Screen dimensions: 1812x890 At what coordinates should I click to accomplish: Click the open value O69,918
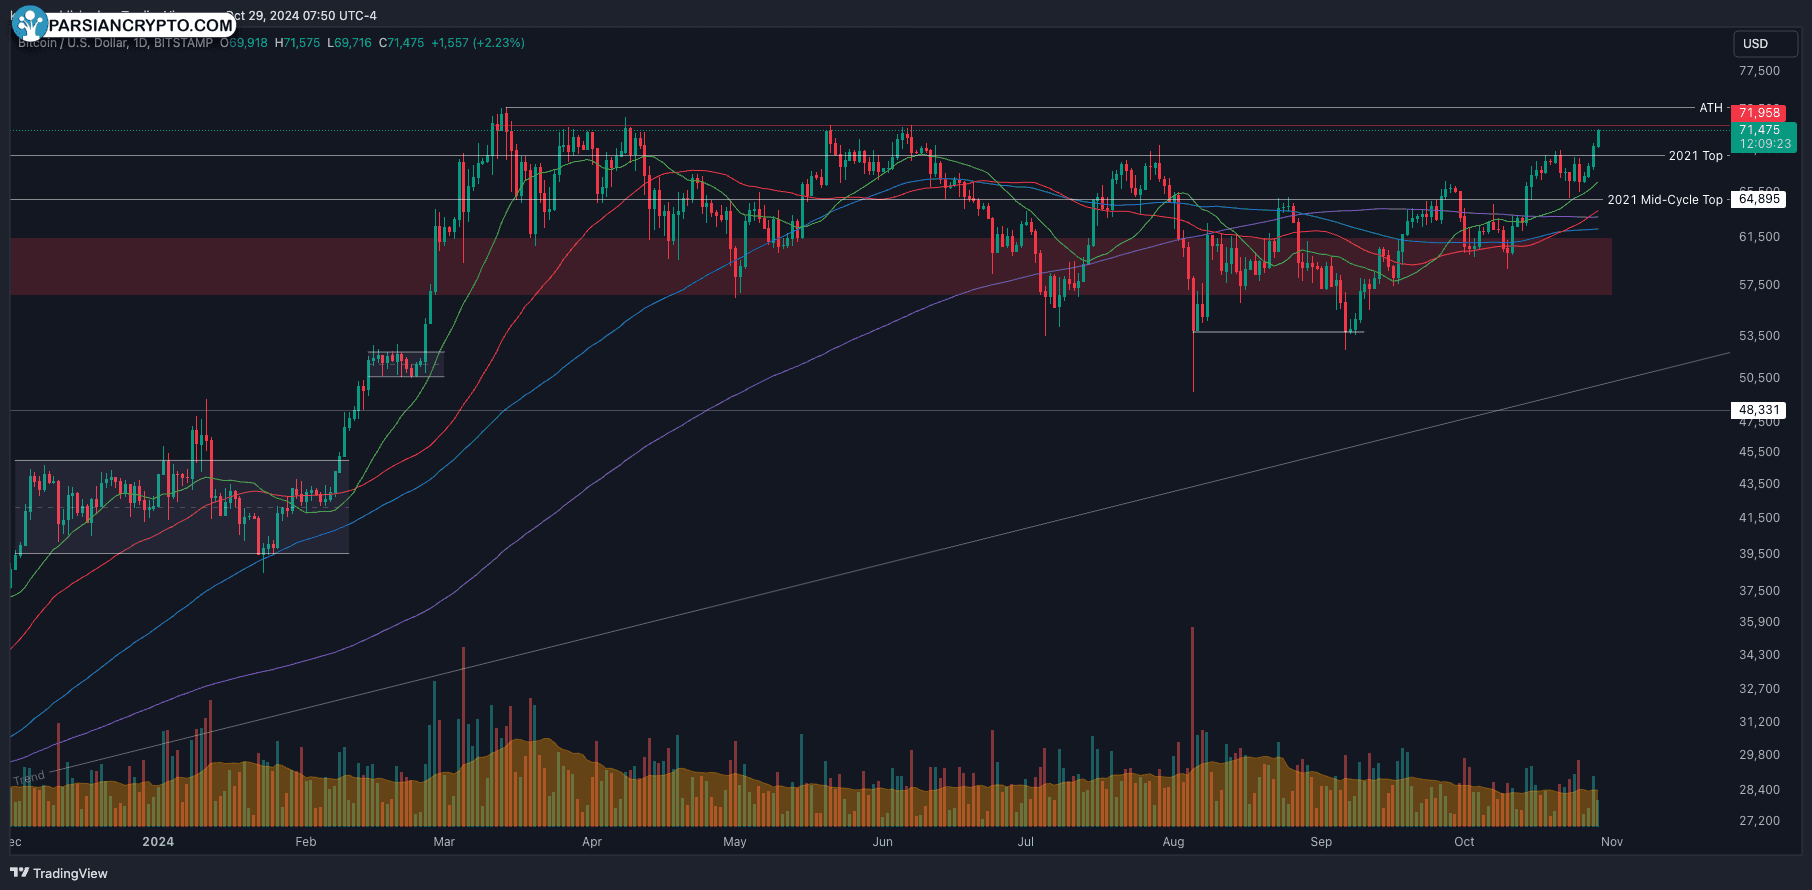[x=244, y=43]
